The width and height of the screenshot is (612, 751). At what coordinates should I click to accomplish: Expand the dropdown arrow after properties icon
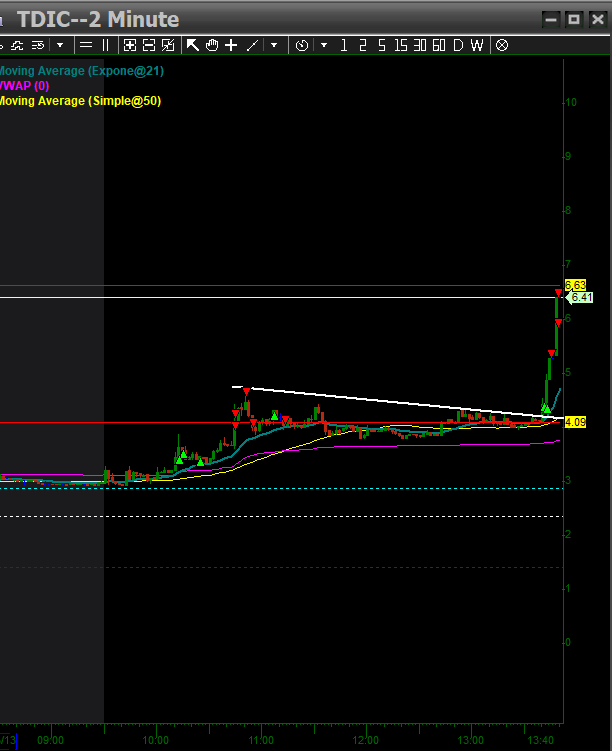point(60,46)
